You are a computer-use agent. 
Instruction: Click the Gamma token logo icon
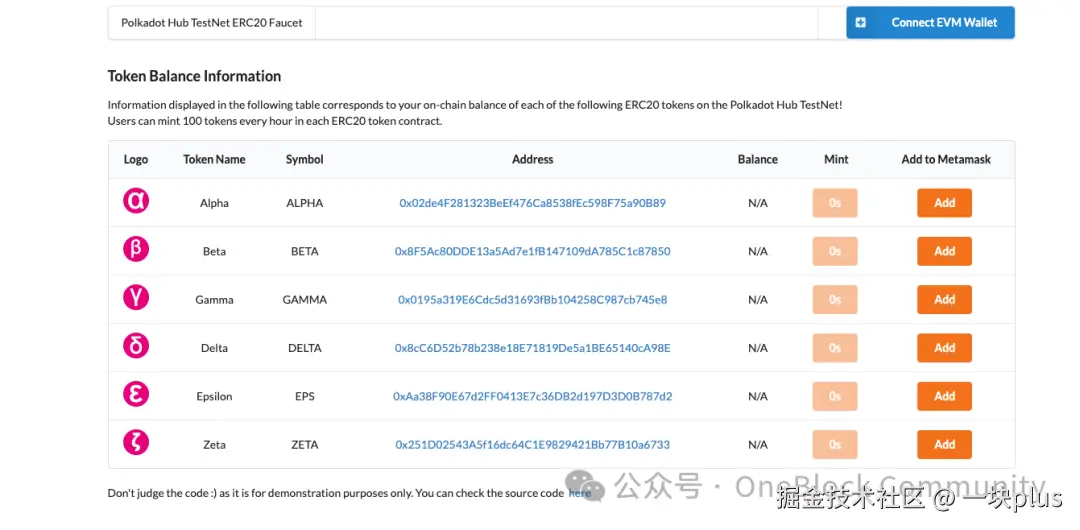[x=136, y=297]
